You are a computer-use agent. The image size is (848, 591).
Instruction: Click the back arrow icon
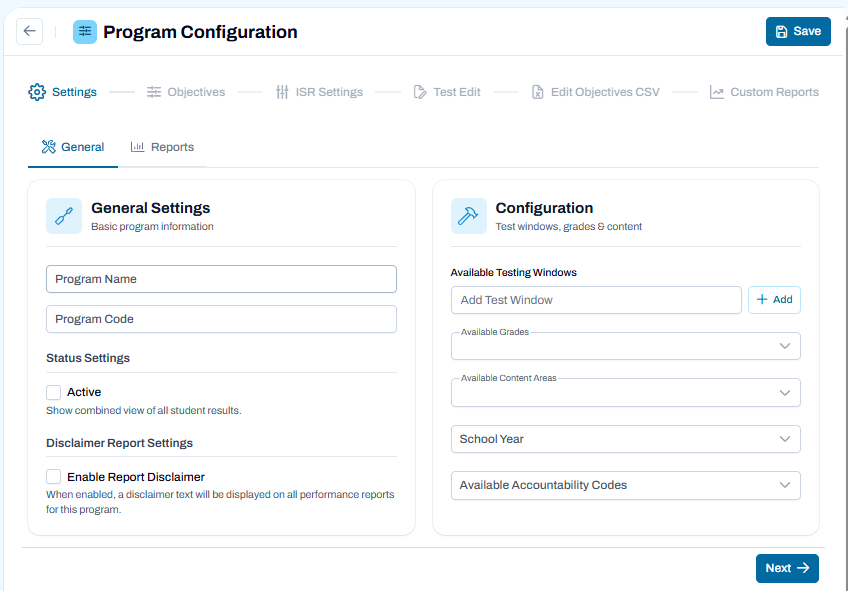(x=29, y=31)
